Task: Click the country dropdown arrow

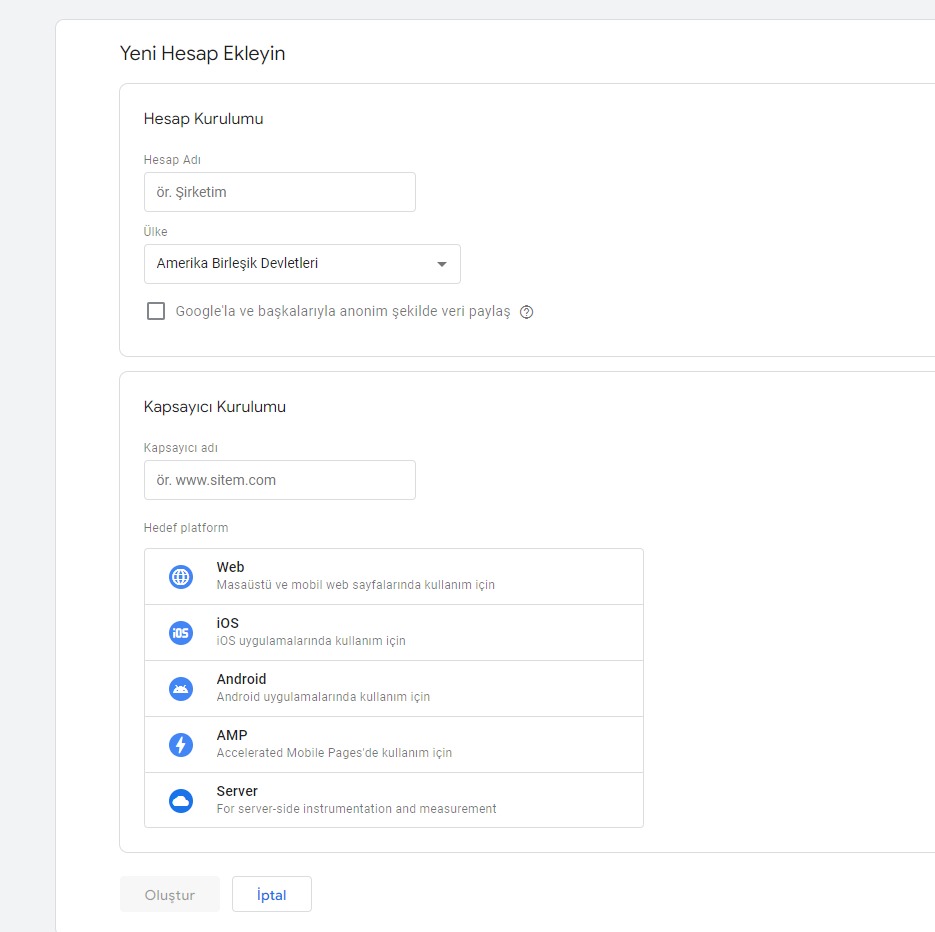Action: (442, 264)
